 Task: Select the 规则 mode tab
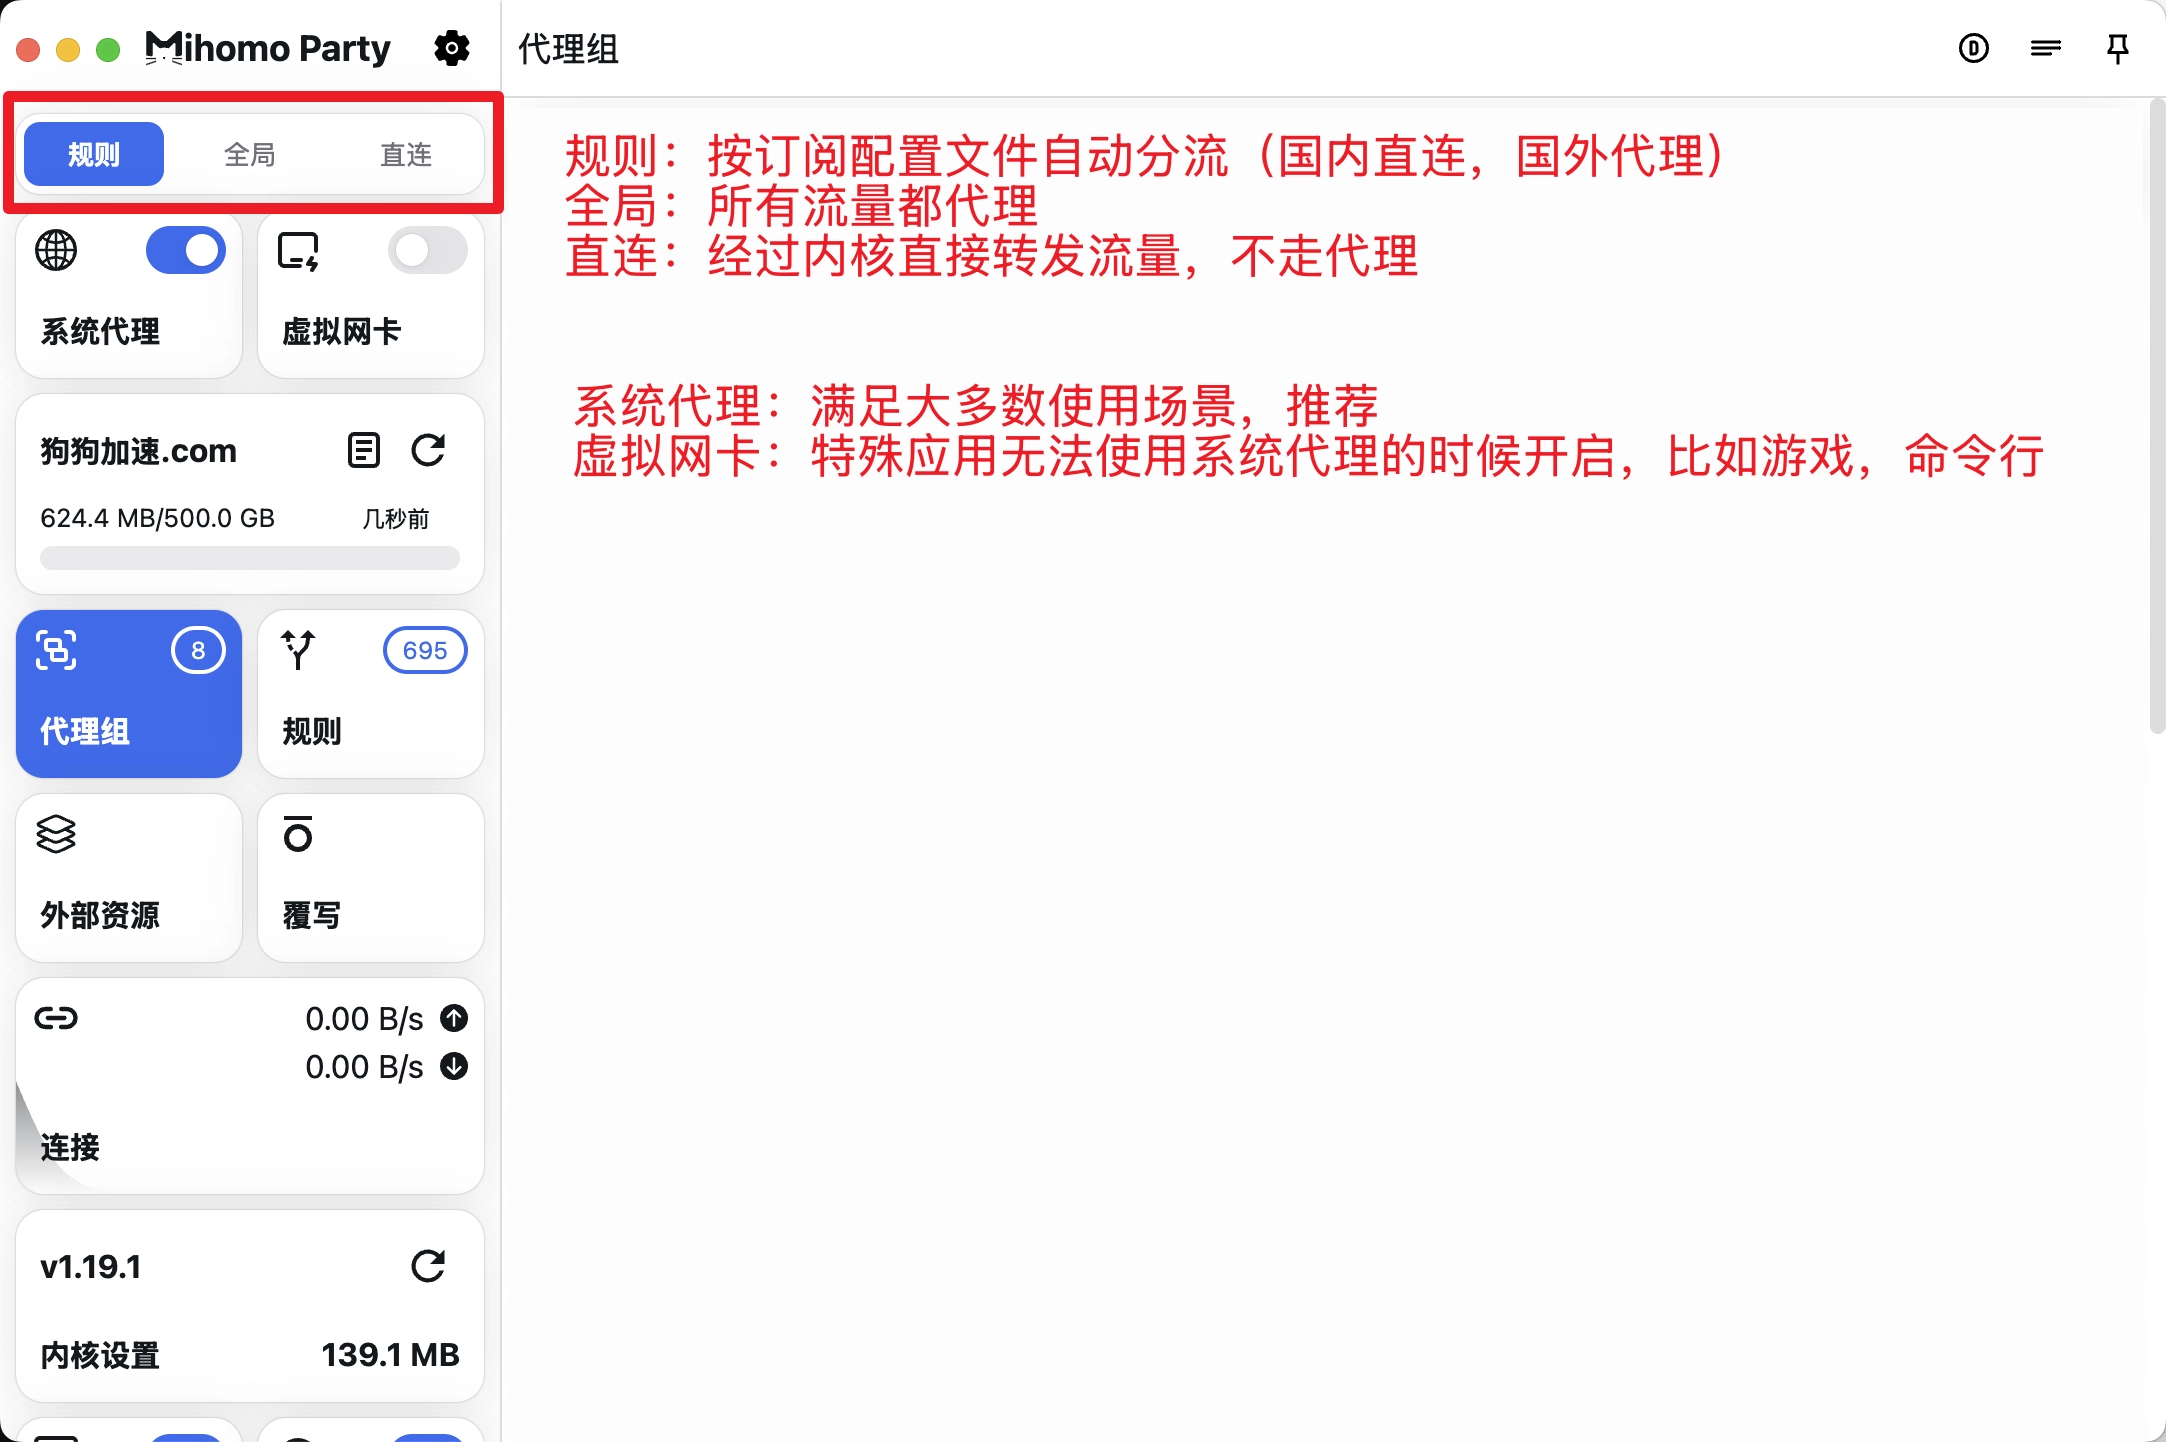point(93,153)
